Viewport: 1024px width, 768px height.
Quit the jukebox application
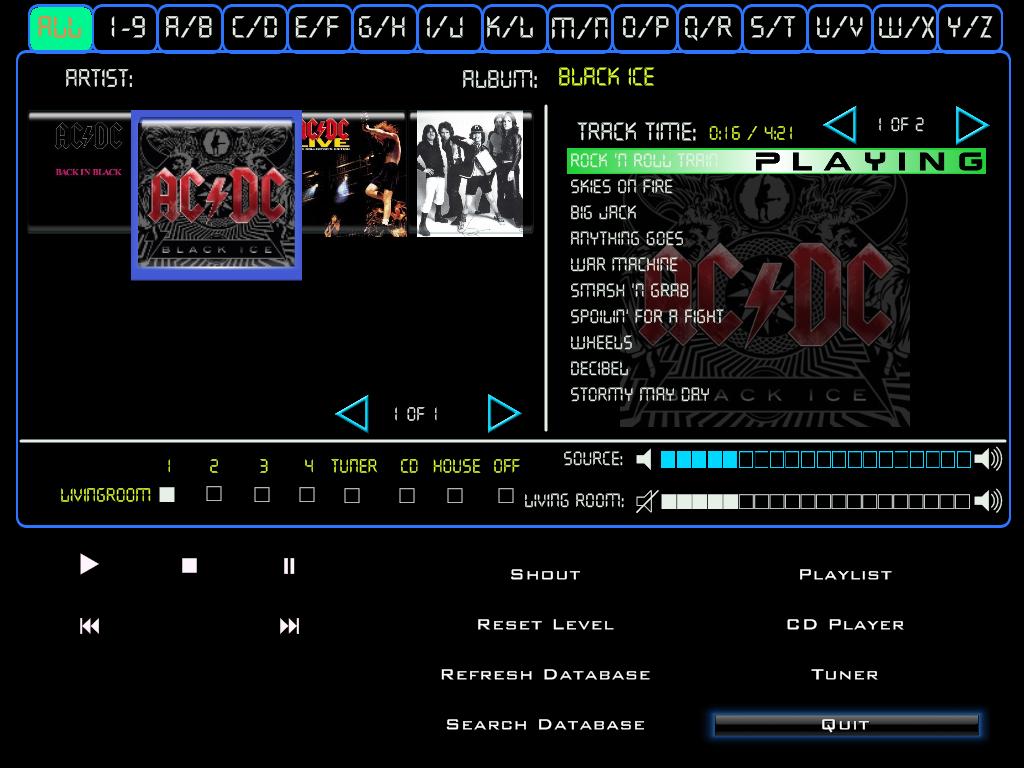(846, 725)
